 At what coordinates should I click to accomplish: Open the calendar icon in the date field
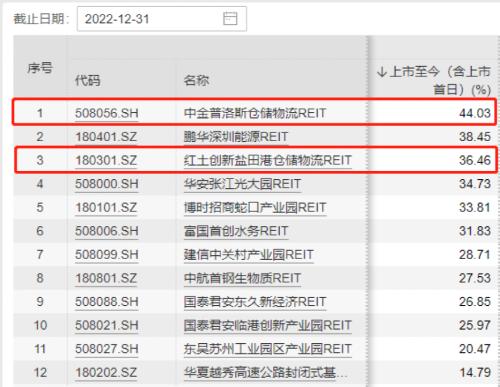click(230, 19)
